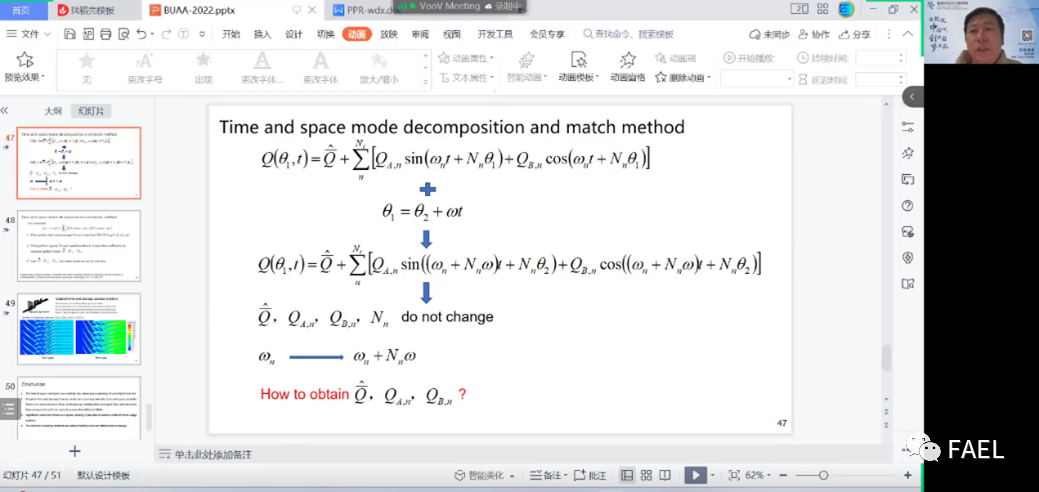1039x492 pixels.
Task: Click the 批注 comments button in status bar
Action: pos(592,475)
